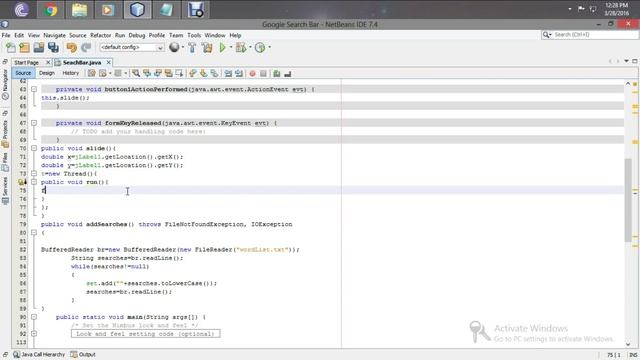Viewport: 640px width, 360px height.
Task: Collapse fold at line 70 slide method
Action: click(x=34, y=148)
